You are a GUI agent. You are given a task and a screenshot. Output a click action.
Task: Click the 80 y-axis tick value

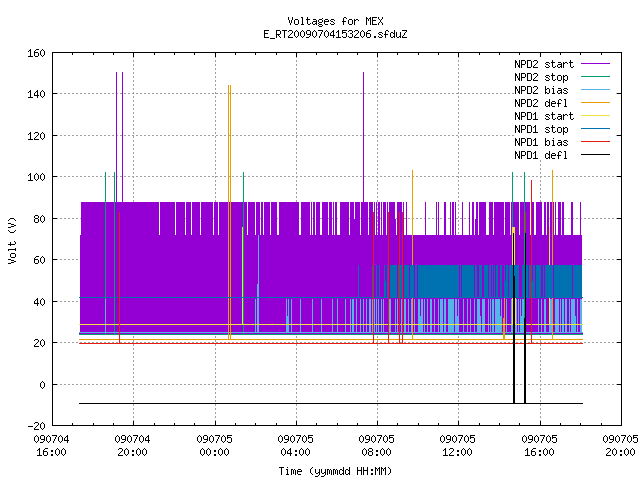pyautogui.click(x=39, y=219)
